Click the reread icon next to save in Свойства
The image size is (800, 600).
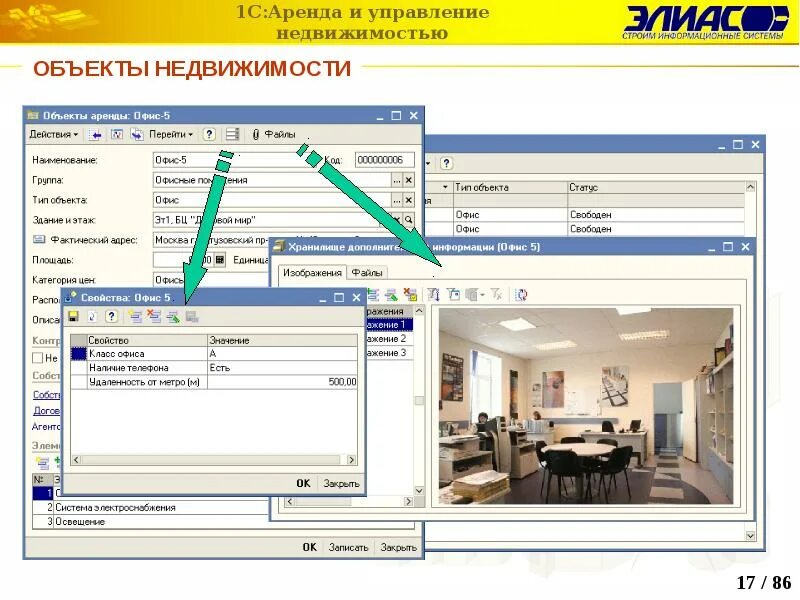(x=92, y=316)
